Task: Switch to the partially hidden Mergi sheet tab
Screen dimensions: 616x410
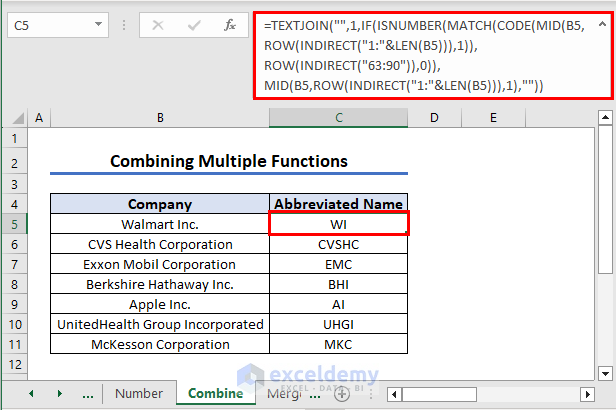Action: click(x=284, y=393)
